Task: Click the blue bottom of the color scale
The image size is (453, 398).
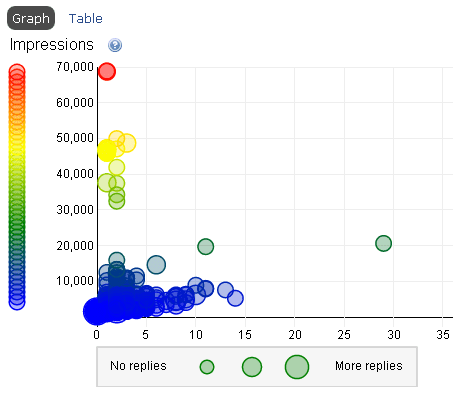Action: coord(17,302)
